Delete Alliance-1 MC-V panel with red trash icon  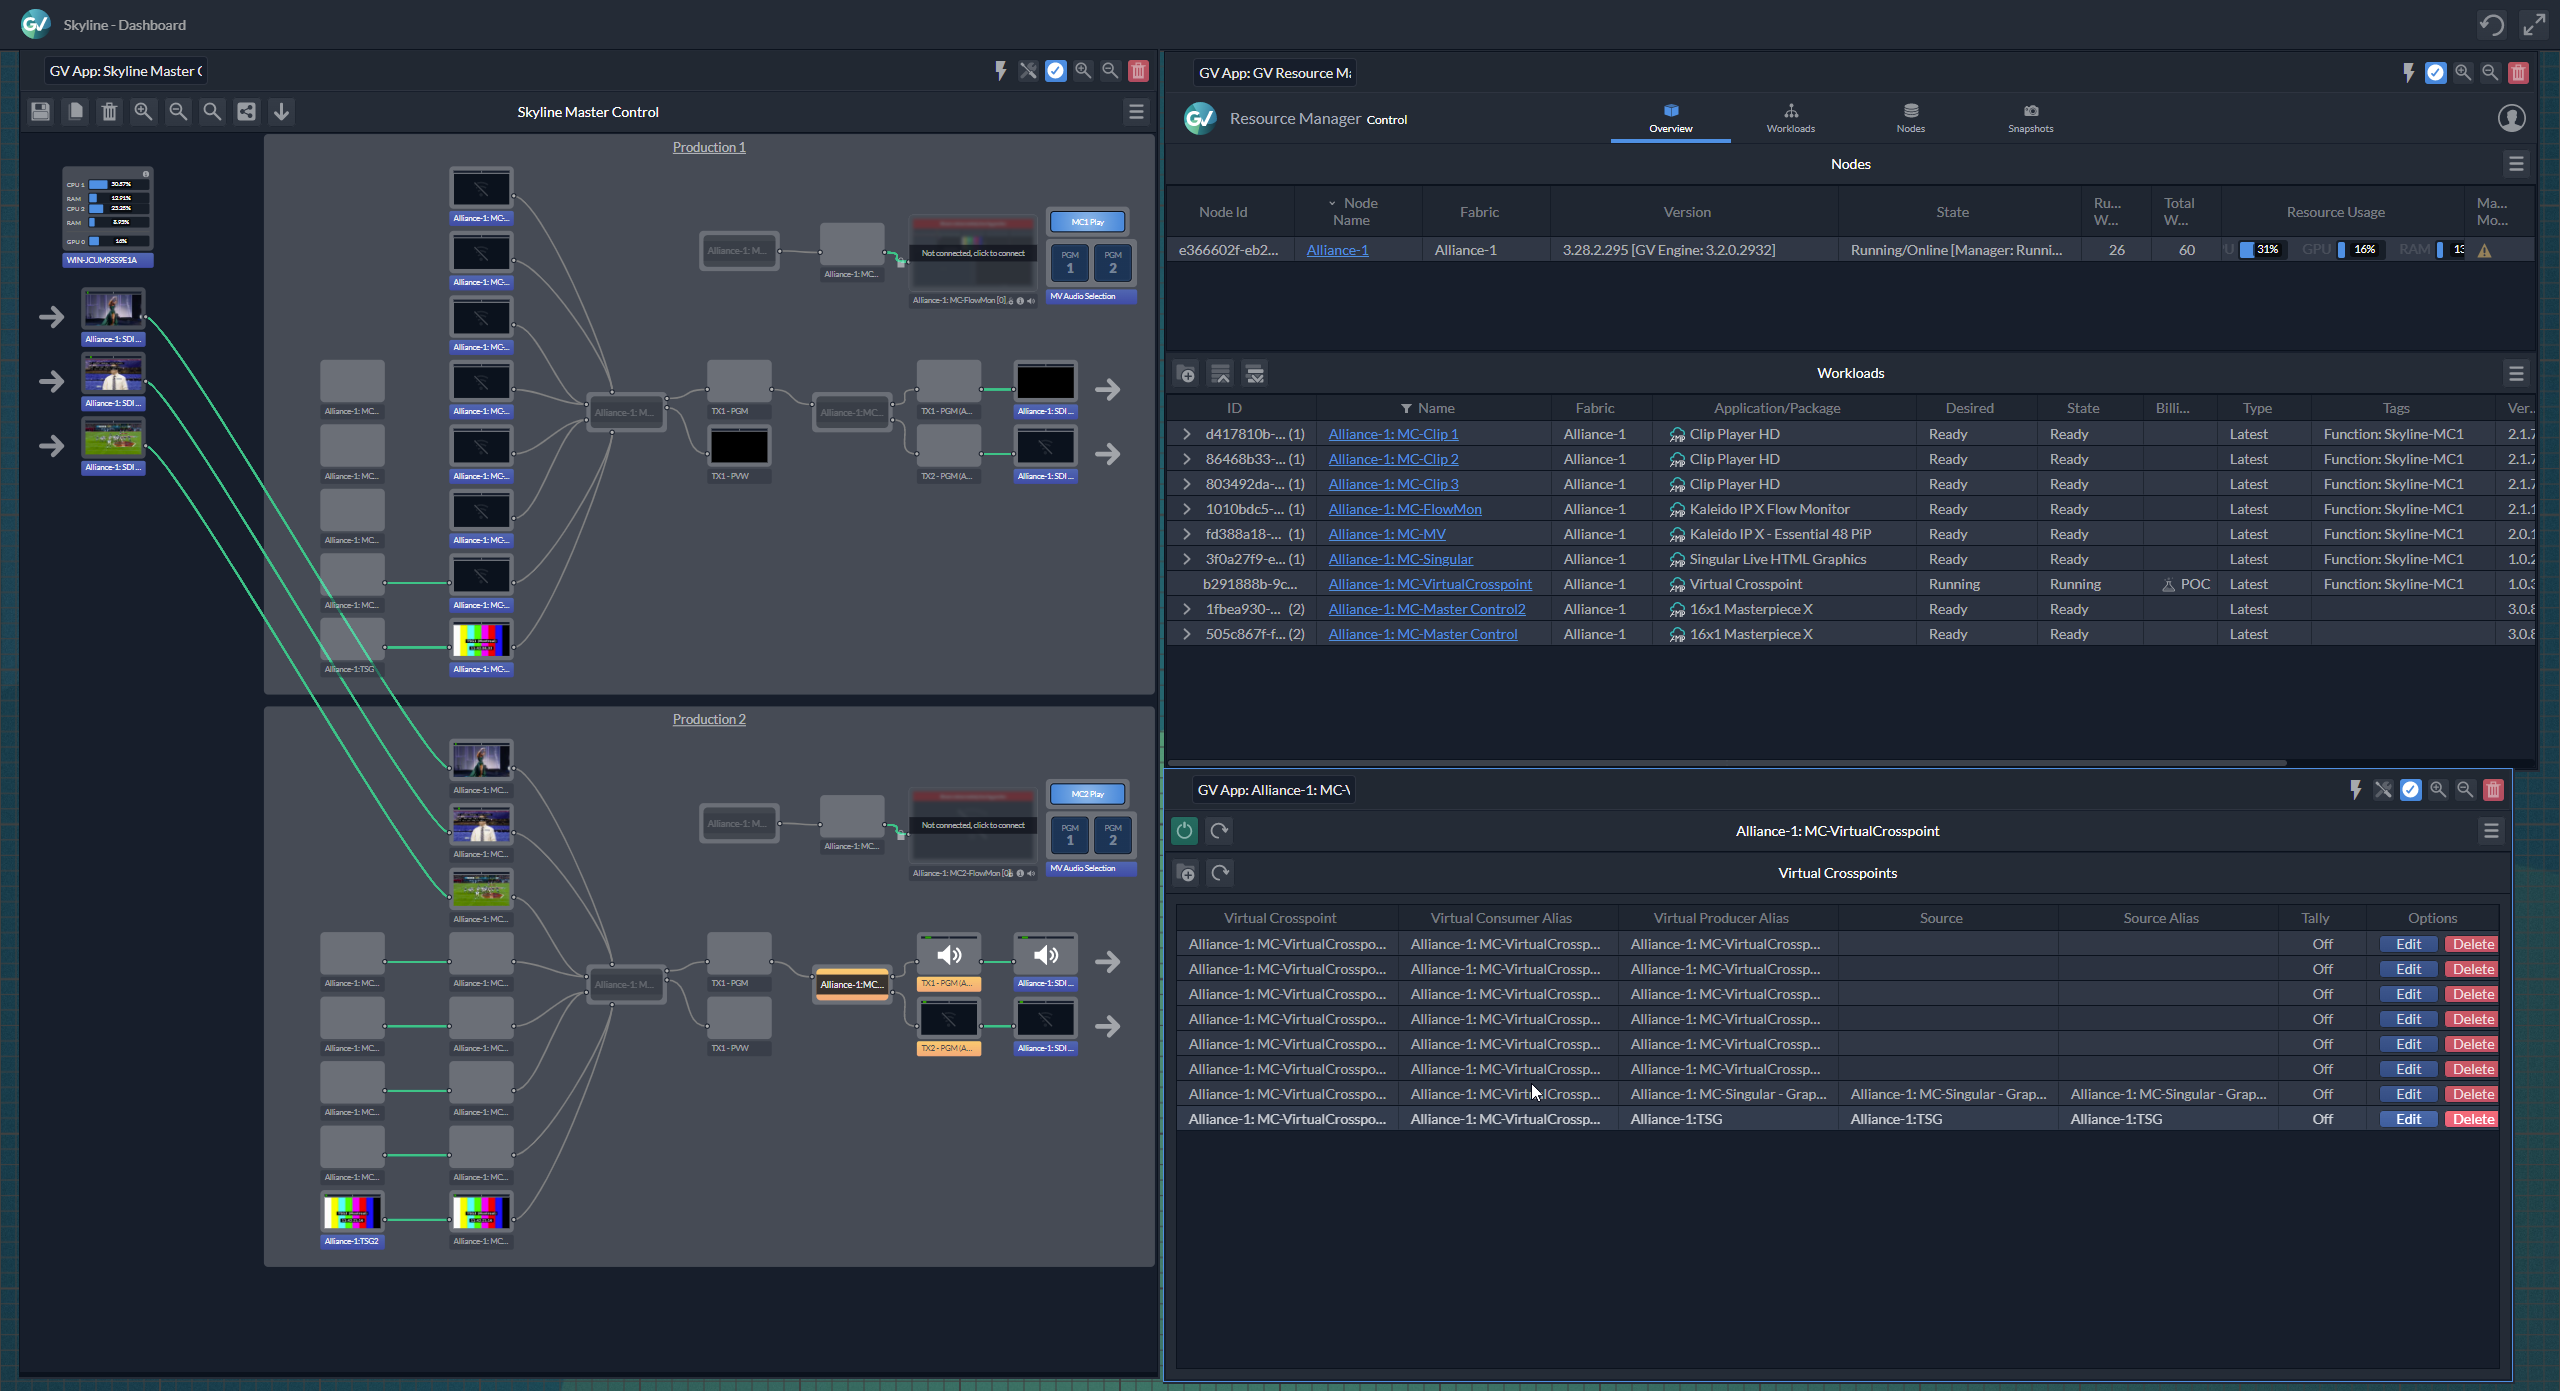pyautogui.click(x=2493, y=790)
